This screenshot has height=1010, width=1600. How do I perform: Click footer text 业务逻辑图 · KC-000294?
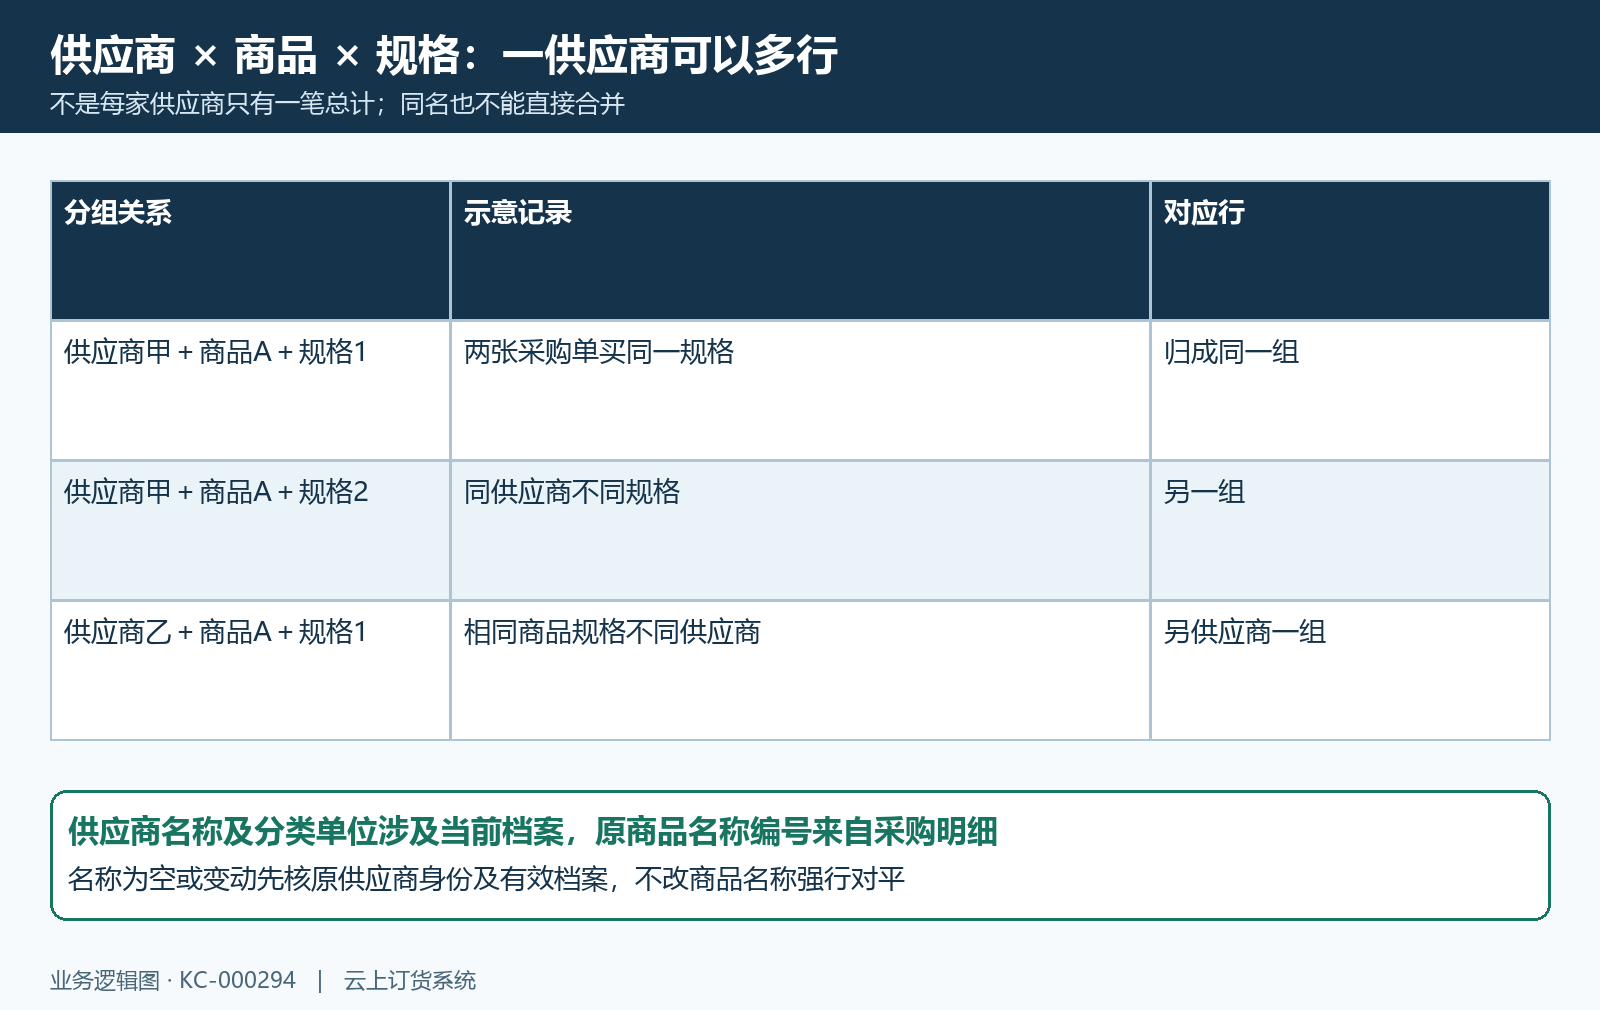pyautogui.click(x=173, y=980)
